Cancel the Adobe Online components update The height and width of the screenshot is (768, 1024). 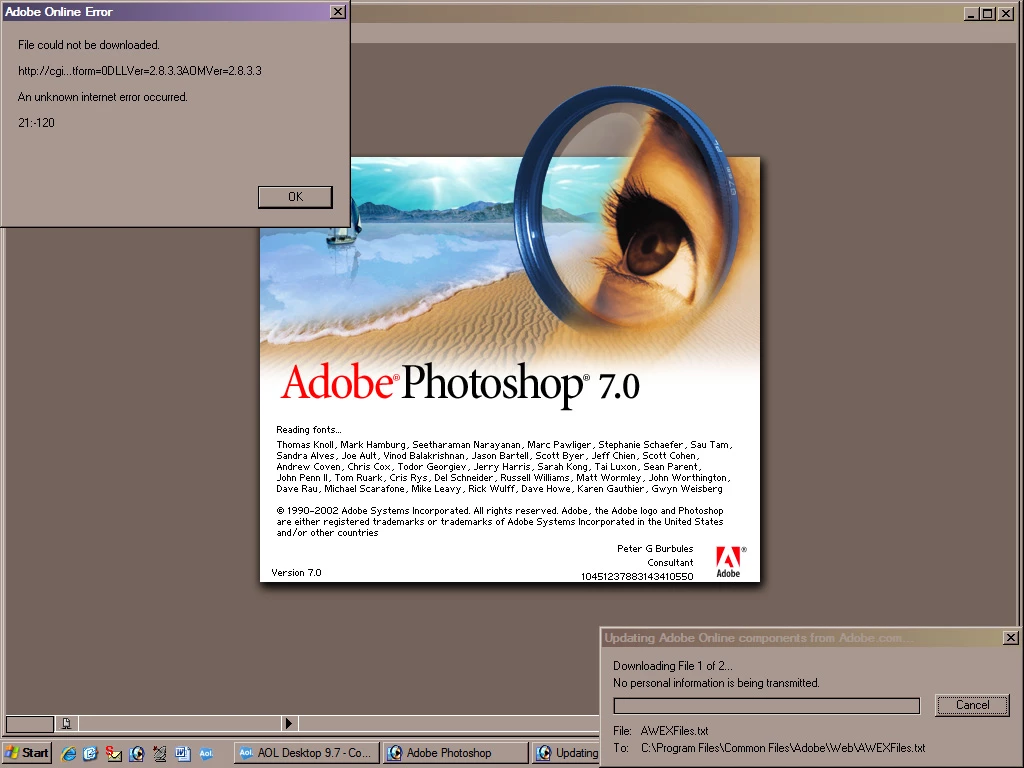(972, 705)
